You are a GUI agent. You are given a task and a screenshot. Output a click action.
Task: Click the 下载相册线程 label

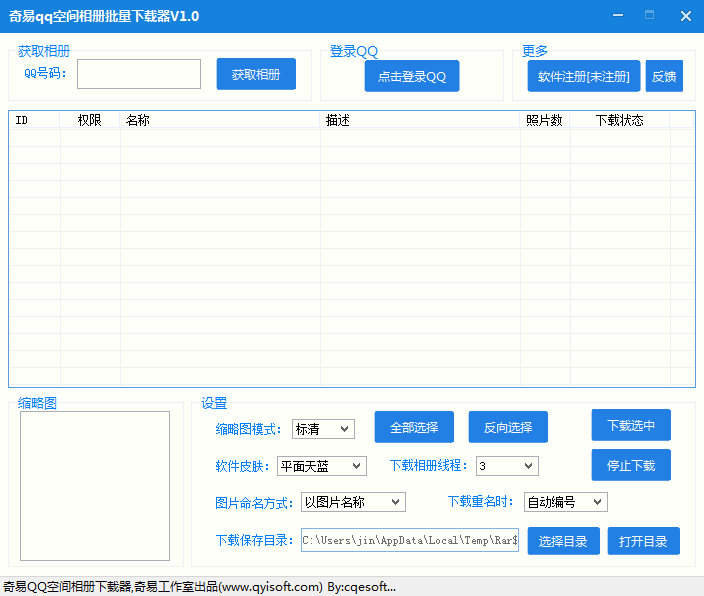[x=428, y=465]
